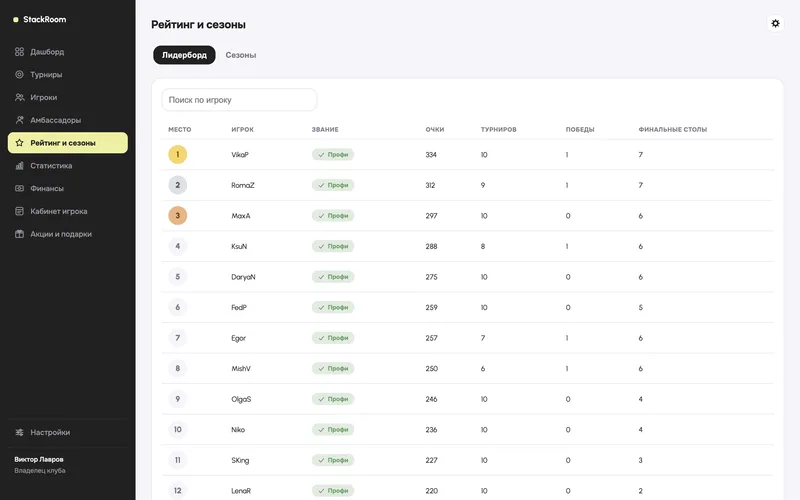
Task: Switch to the Сезоны tab
Action: coord(241,55)
